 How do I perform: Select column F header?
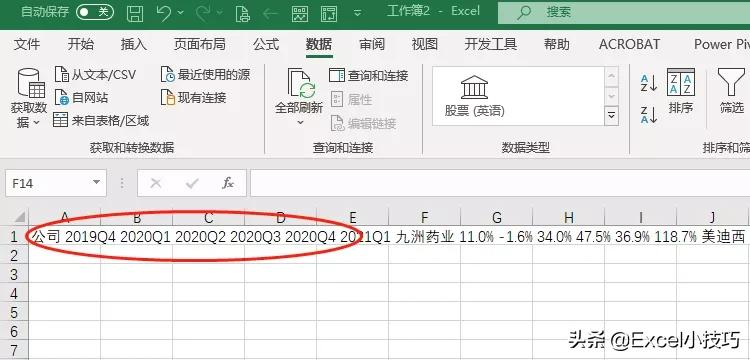pyautogui.click(x=424, y=218)
